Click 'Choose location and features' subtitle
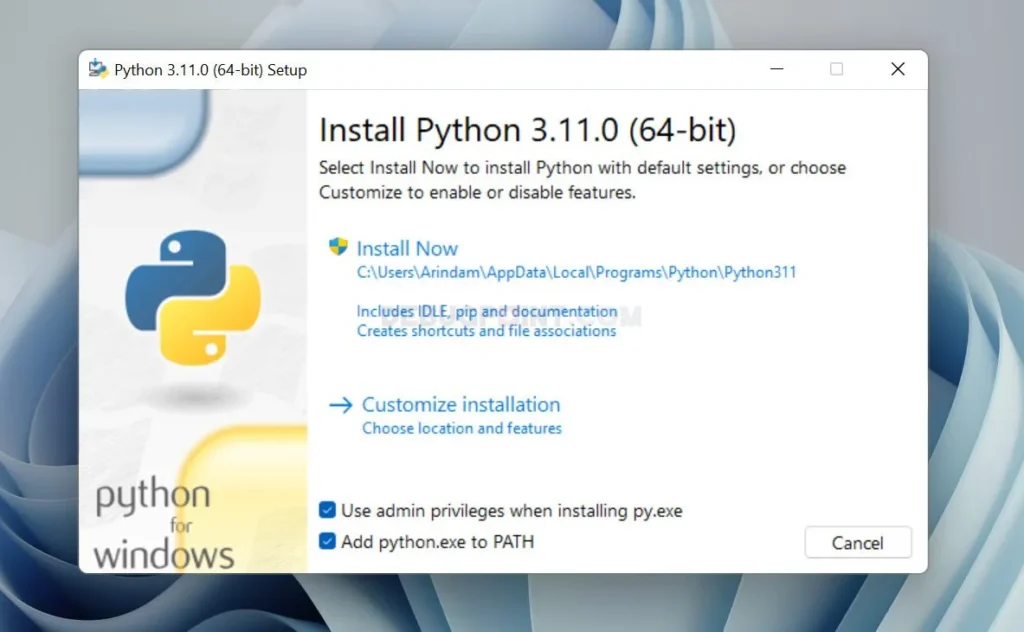1024x632 pixels. 462,428
